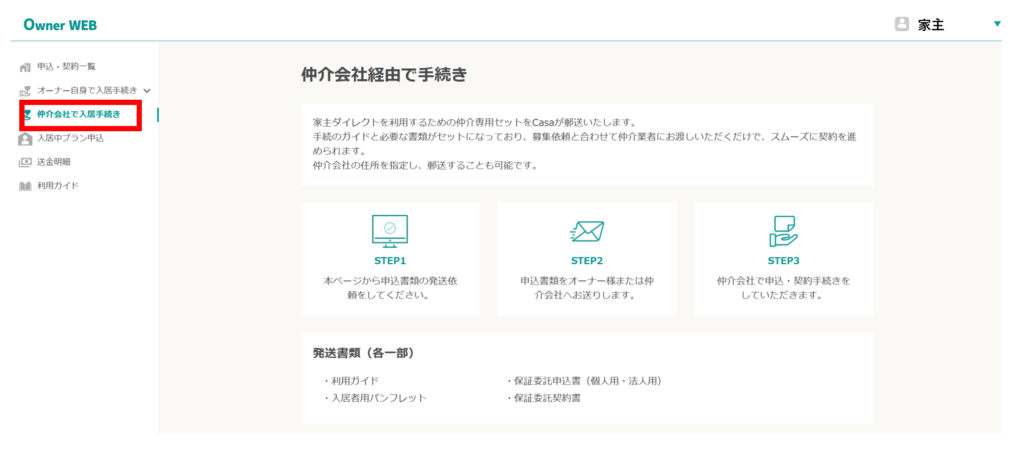Open the 家主 account dropdown arrow
Viewport: 1024px width, 452px height.
996,24
